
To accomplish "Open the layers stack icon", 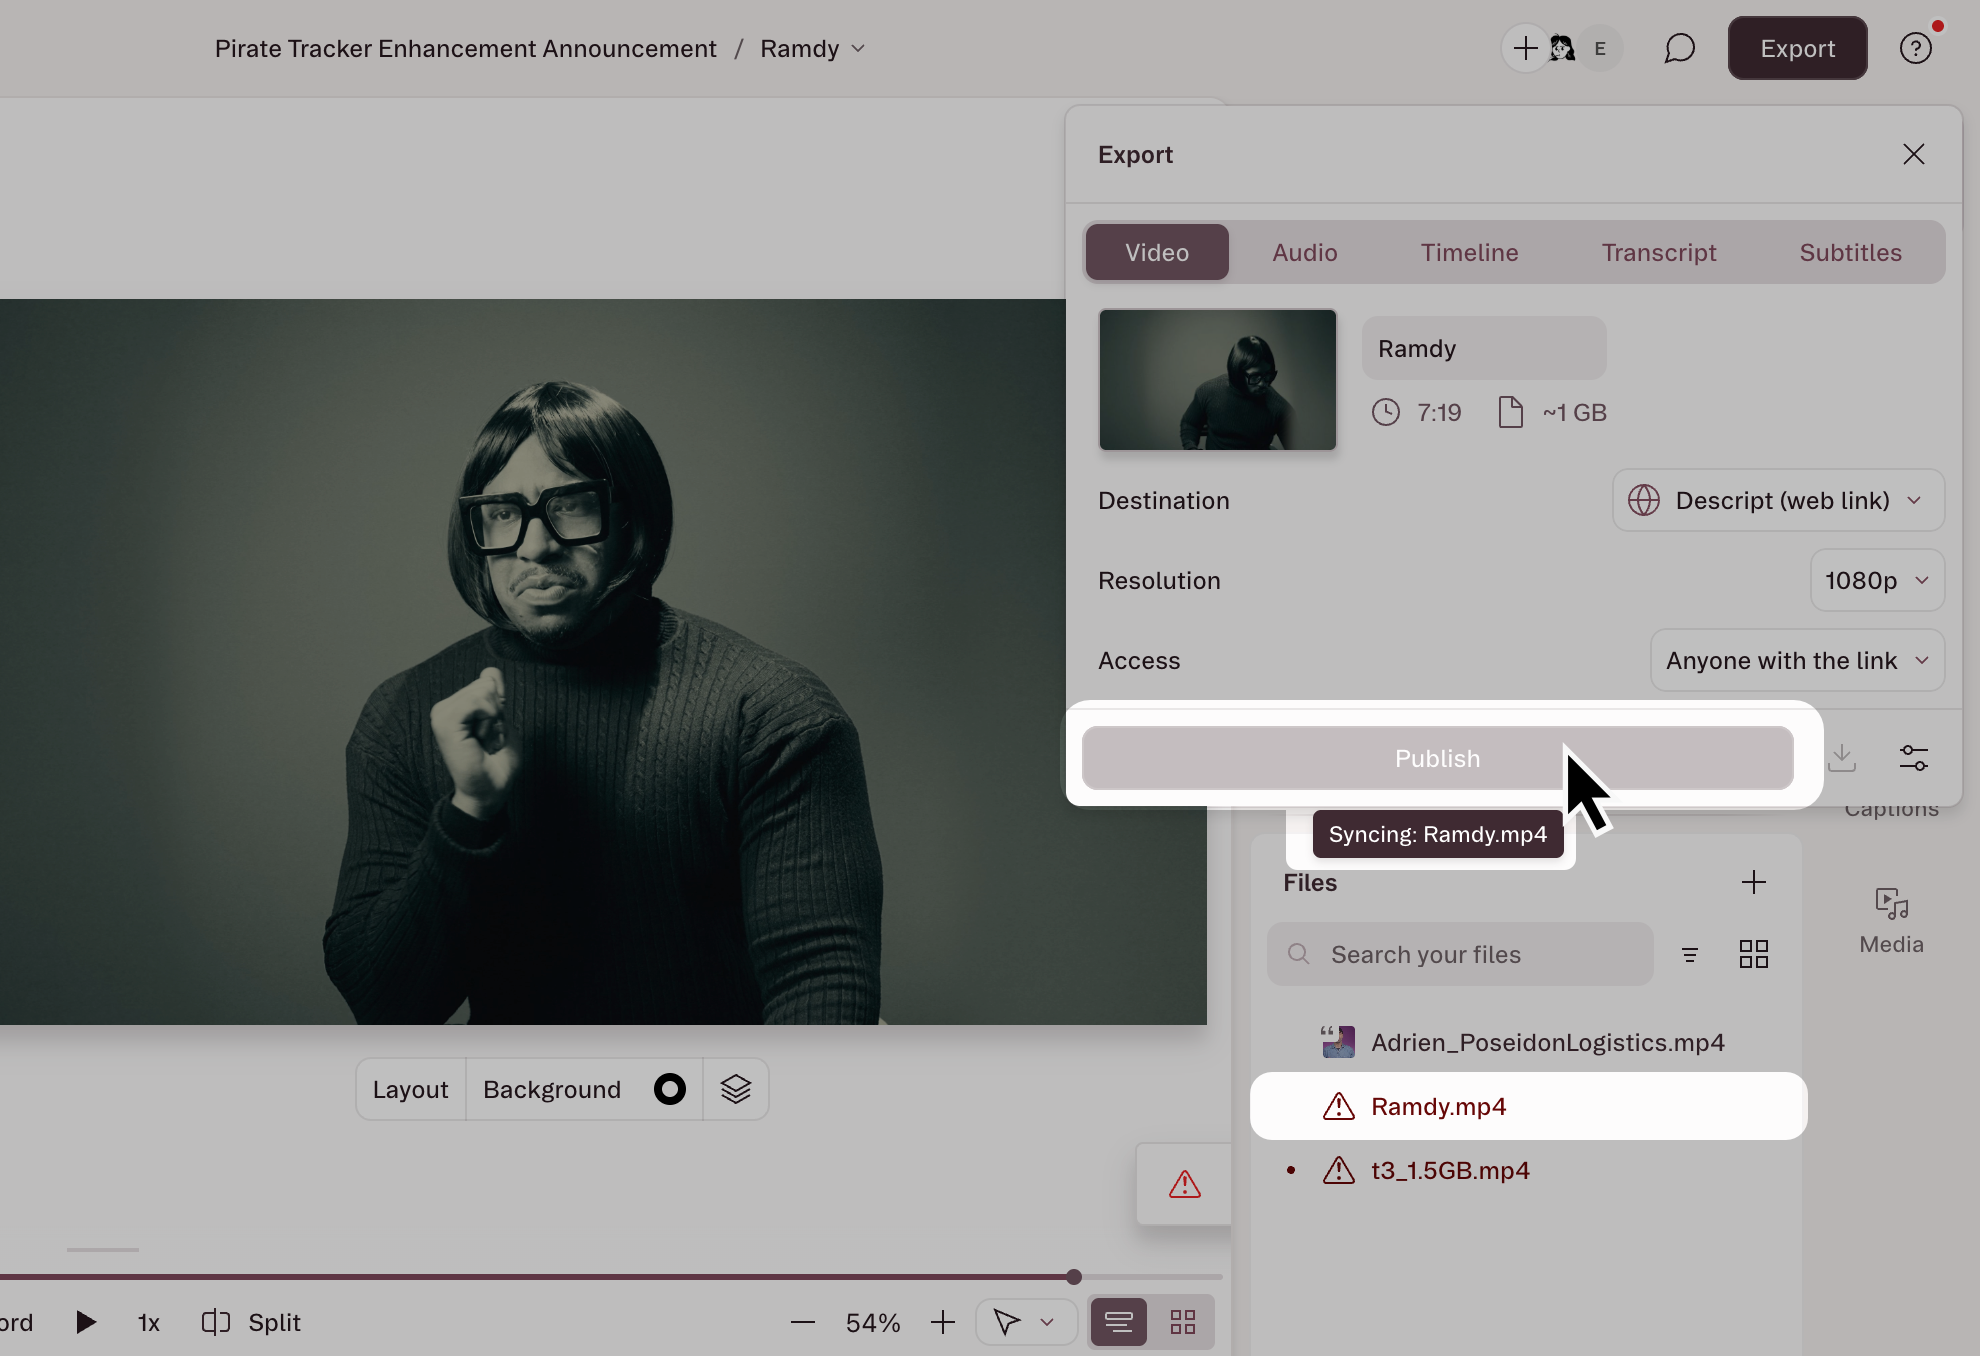I will click(x=735, y=1089).
